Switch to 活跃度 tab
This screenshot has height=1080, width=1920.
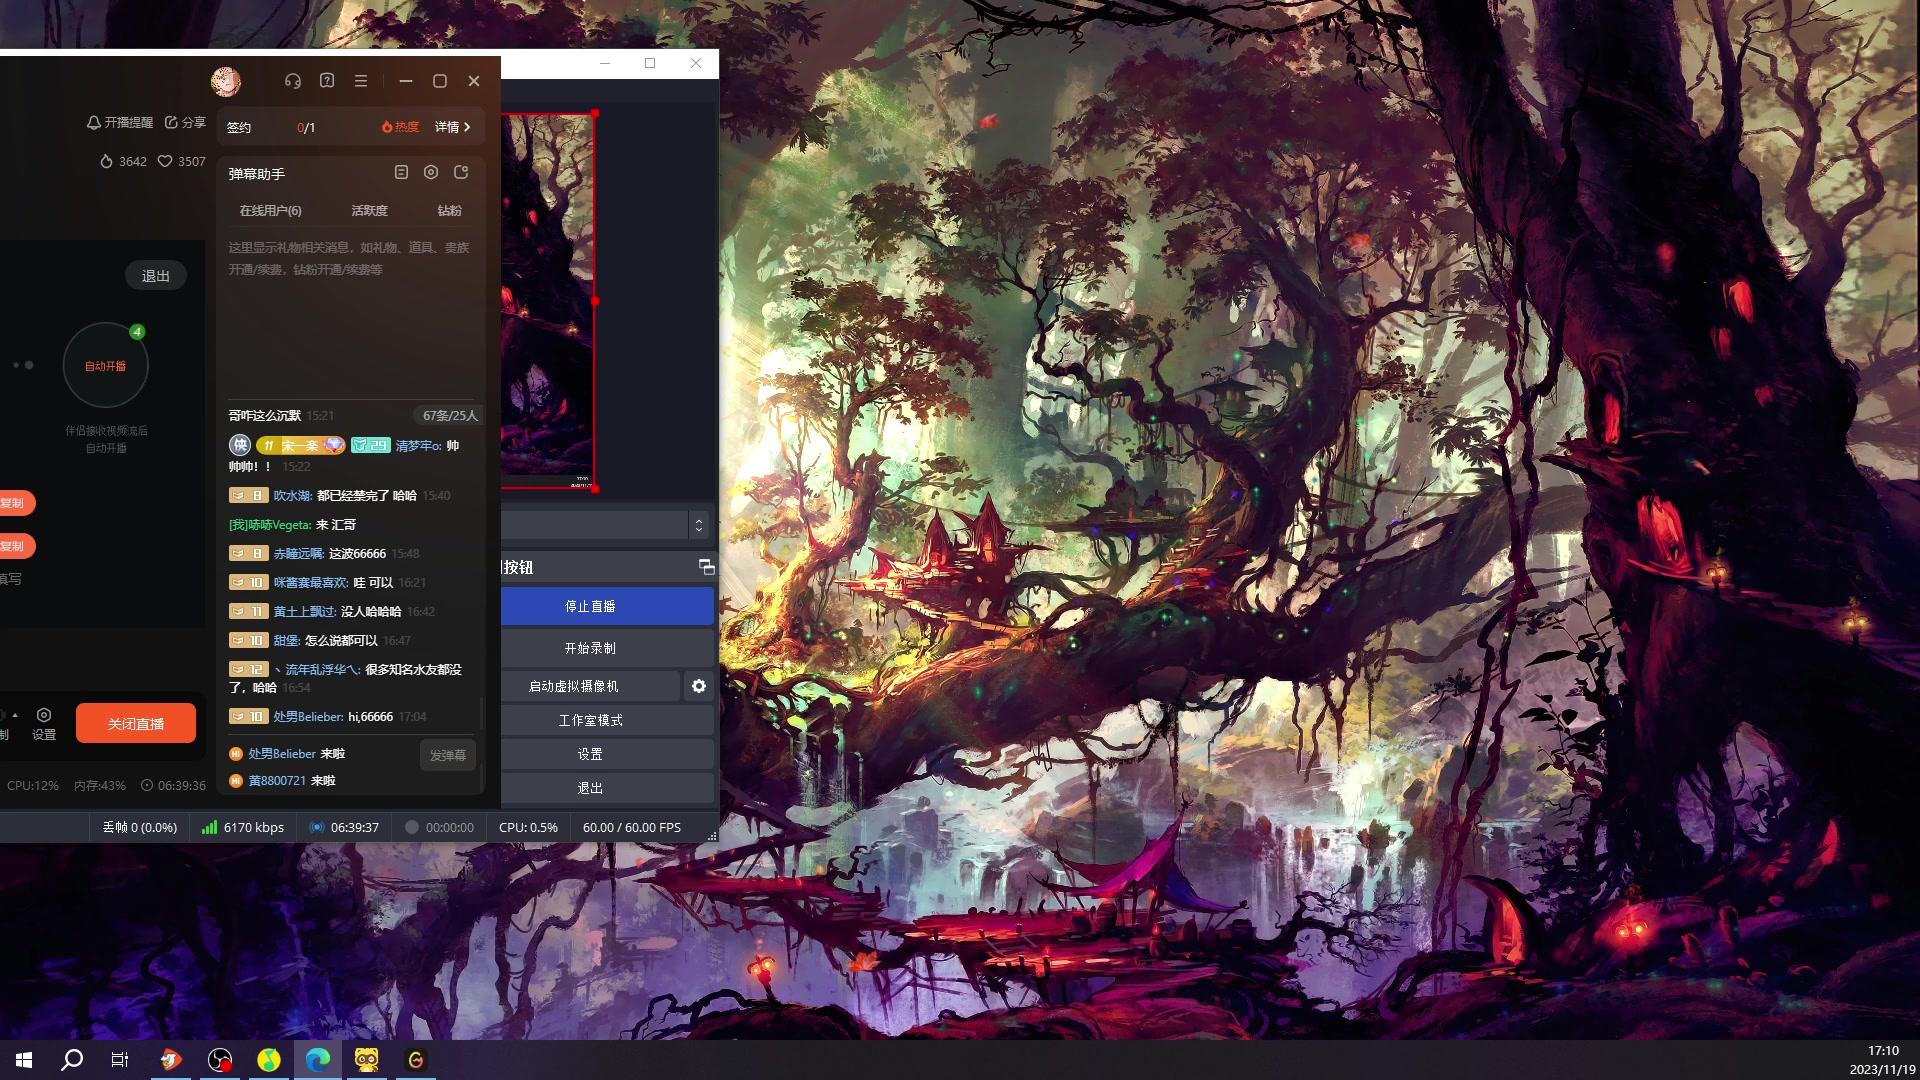tap(369, 210)
